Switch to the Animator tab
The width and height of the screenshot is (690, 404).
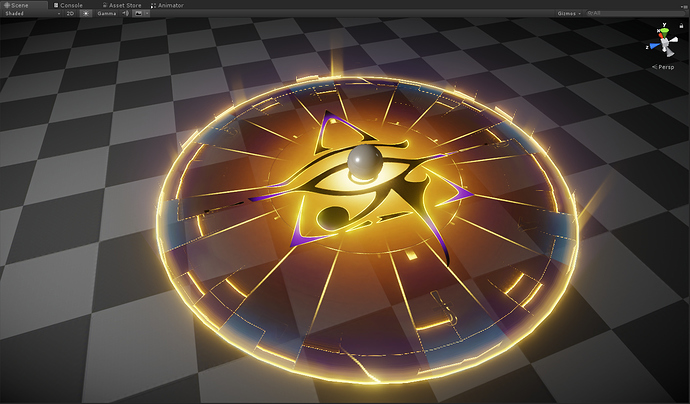pos(167,5)
